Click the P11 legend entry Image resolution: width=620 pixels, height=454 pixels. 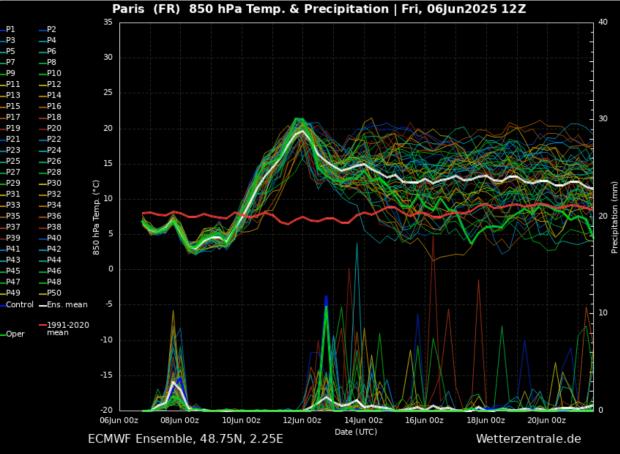13,84
